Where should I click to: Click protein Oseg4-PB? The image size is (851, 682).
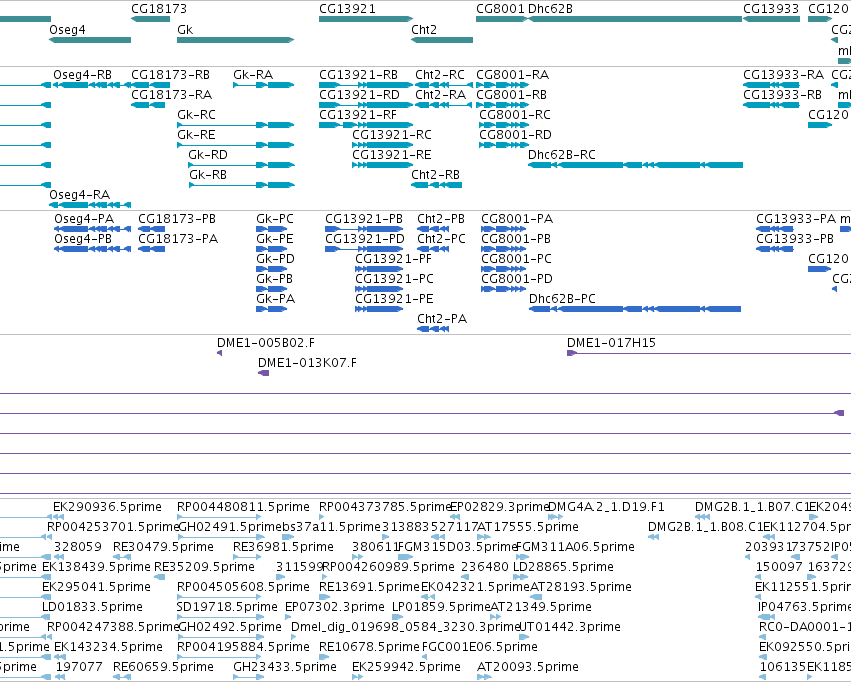pos(83,239)
